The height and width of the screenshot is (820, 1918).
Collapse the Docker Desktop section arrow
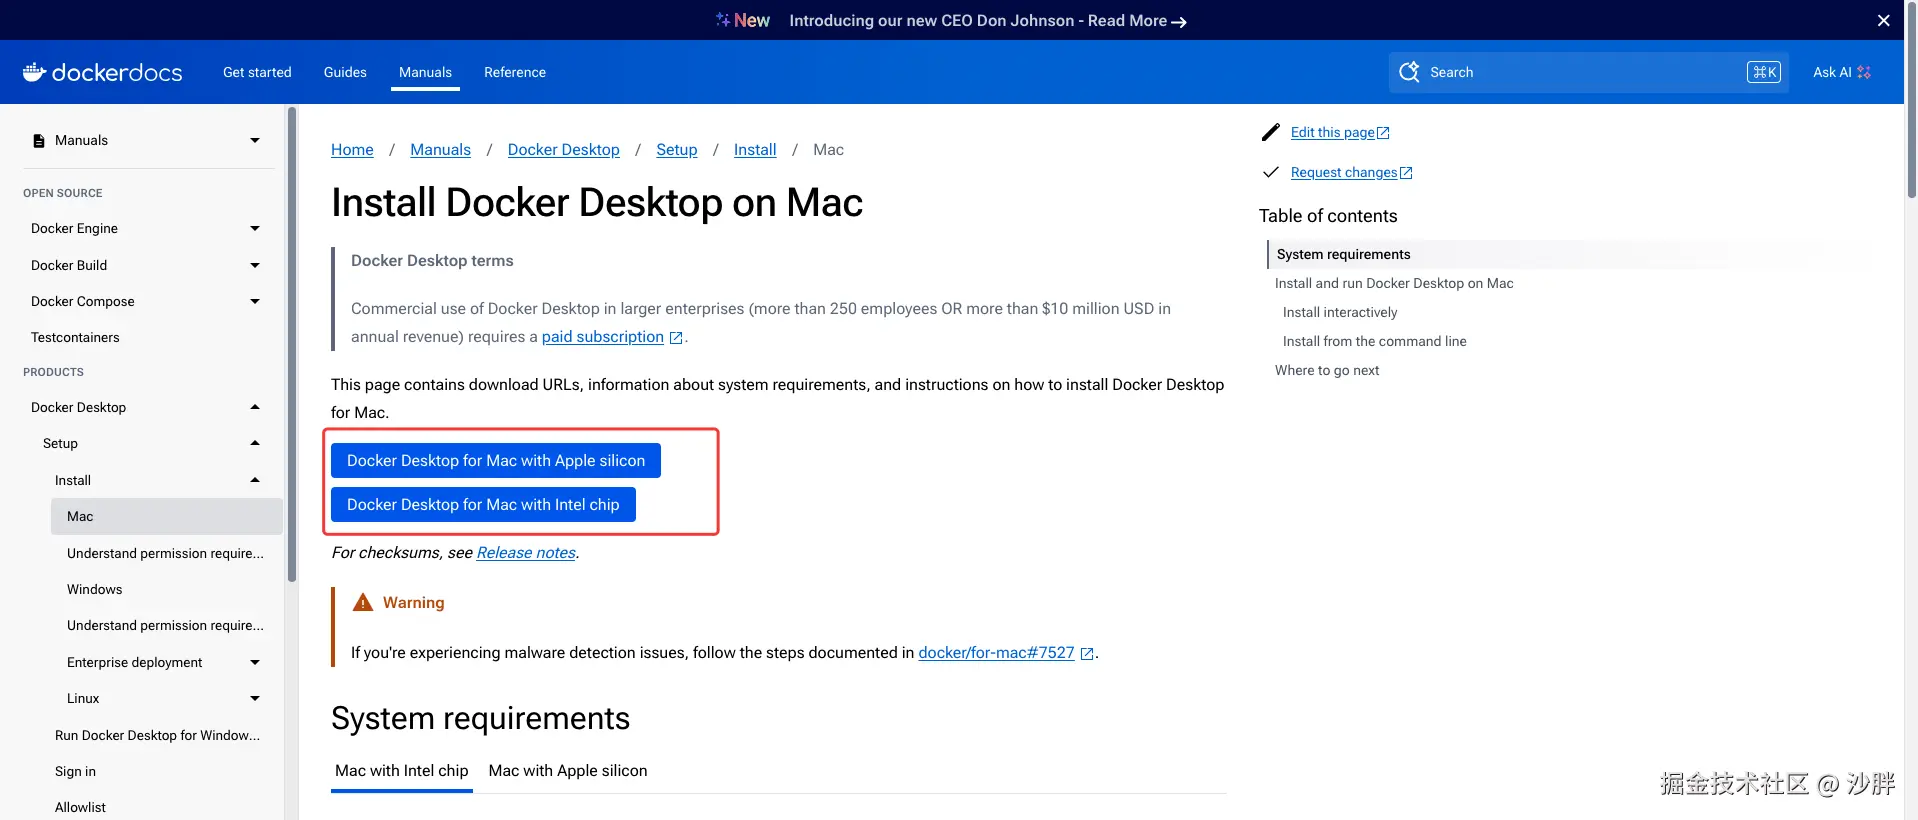pyautogui.click(x=255, y=407)
